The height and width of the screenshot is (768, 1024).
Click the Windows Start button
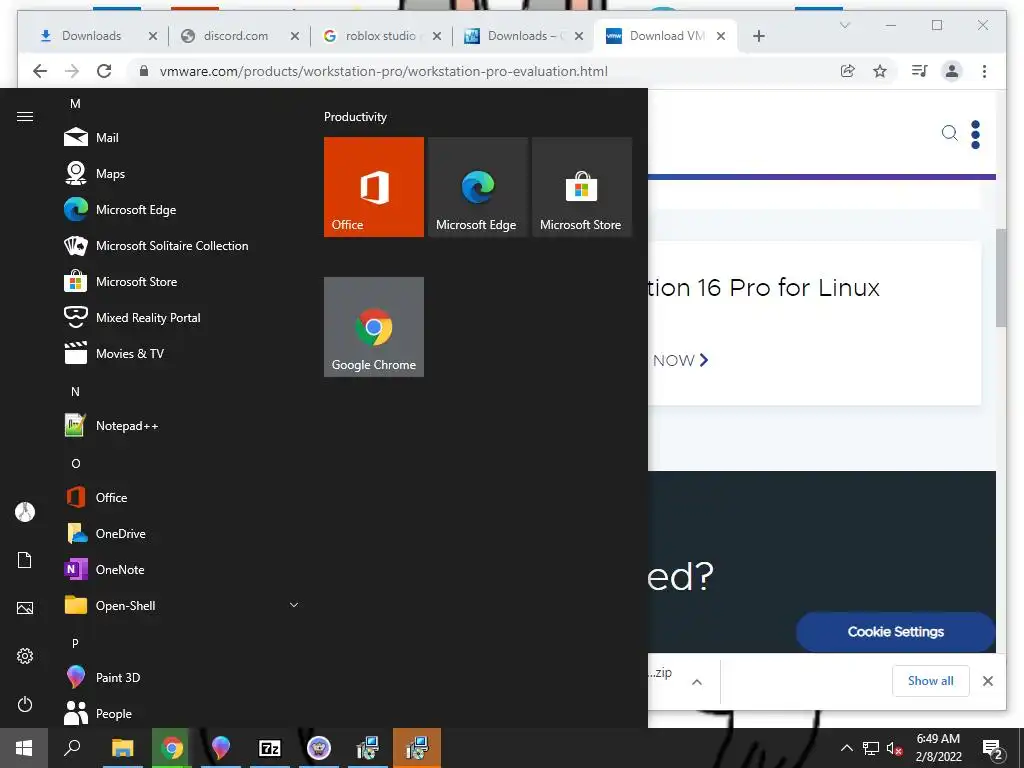(x=24, y=748)
